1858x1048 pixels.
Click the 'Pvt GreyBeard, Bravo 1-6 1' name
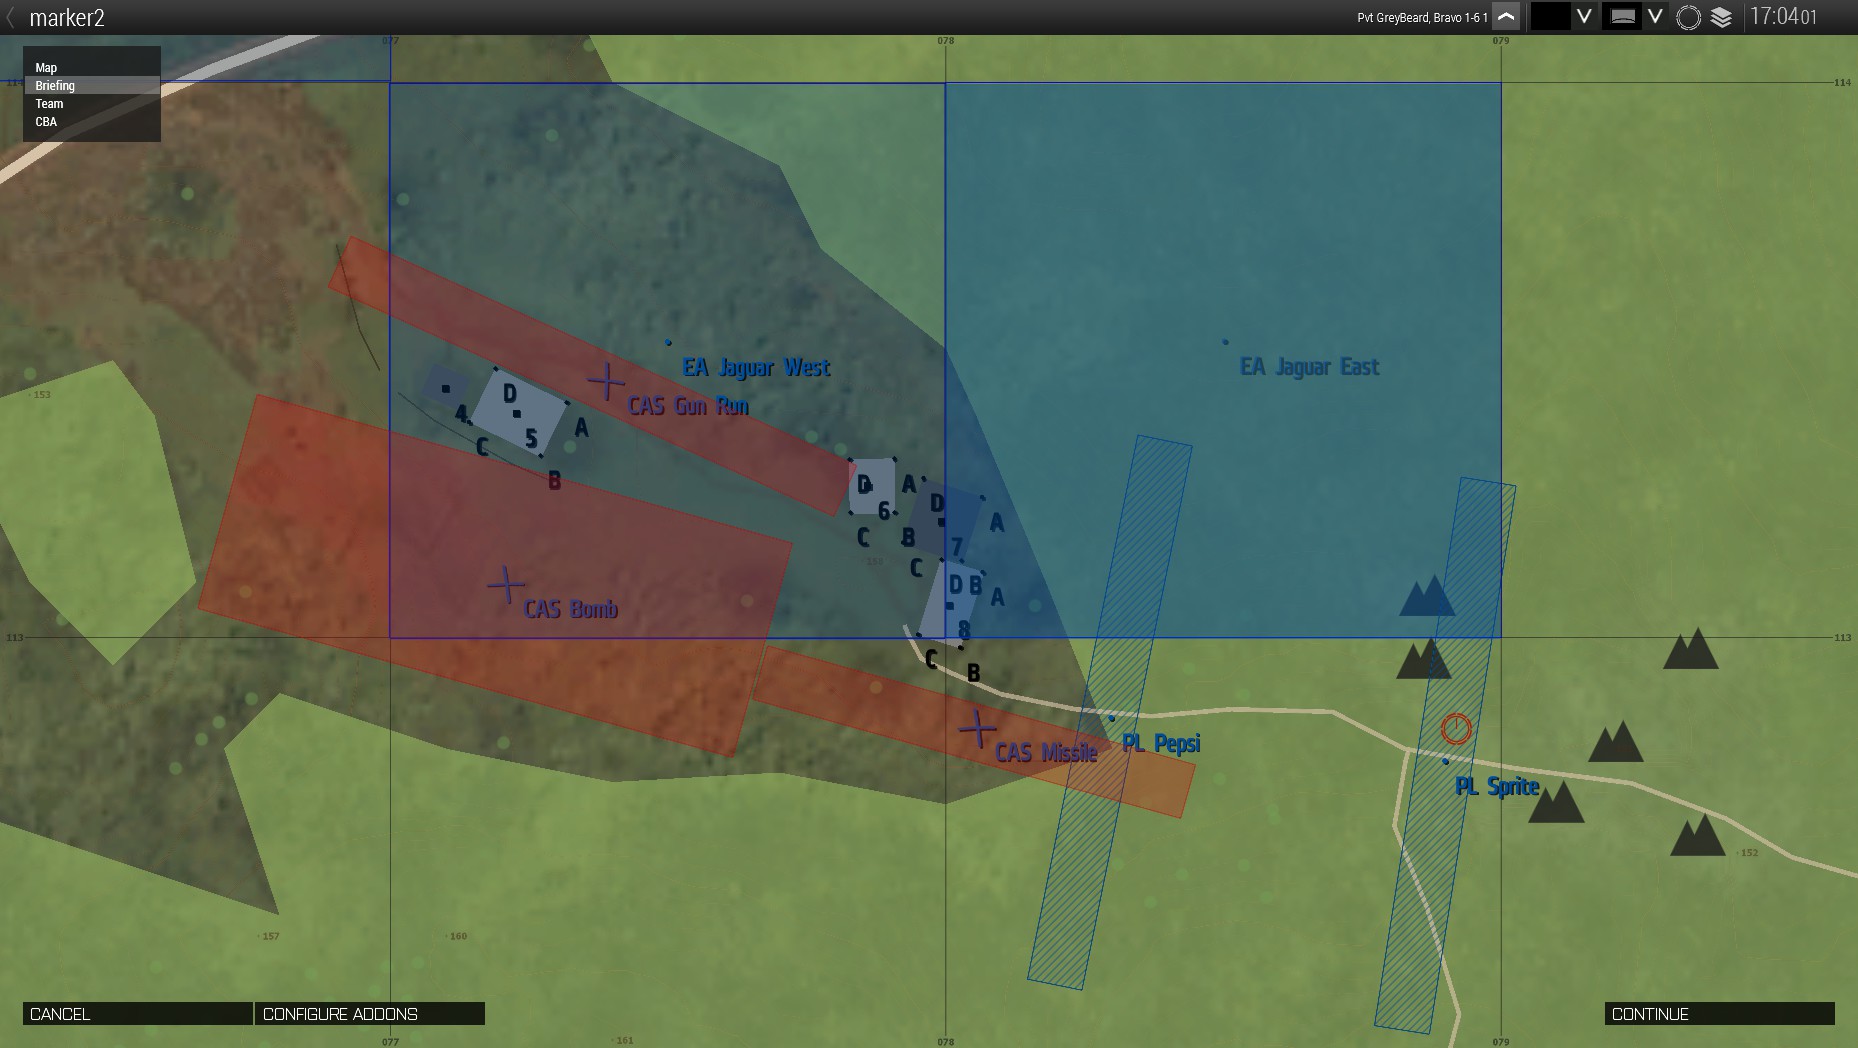click(x=1422, y=17)
